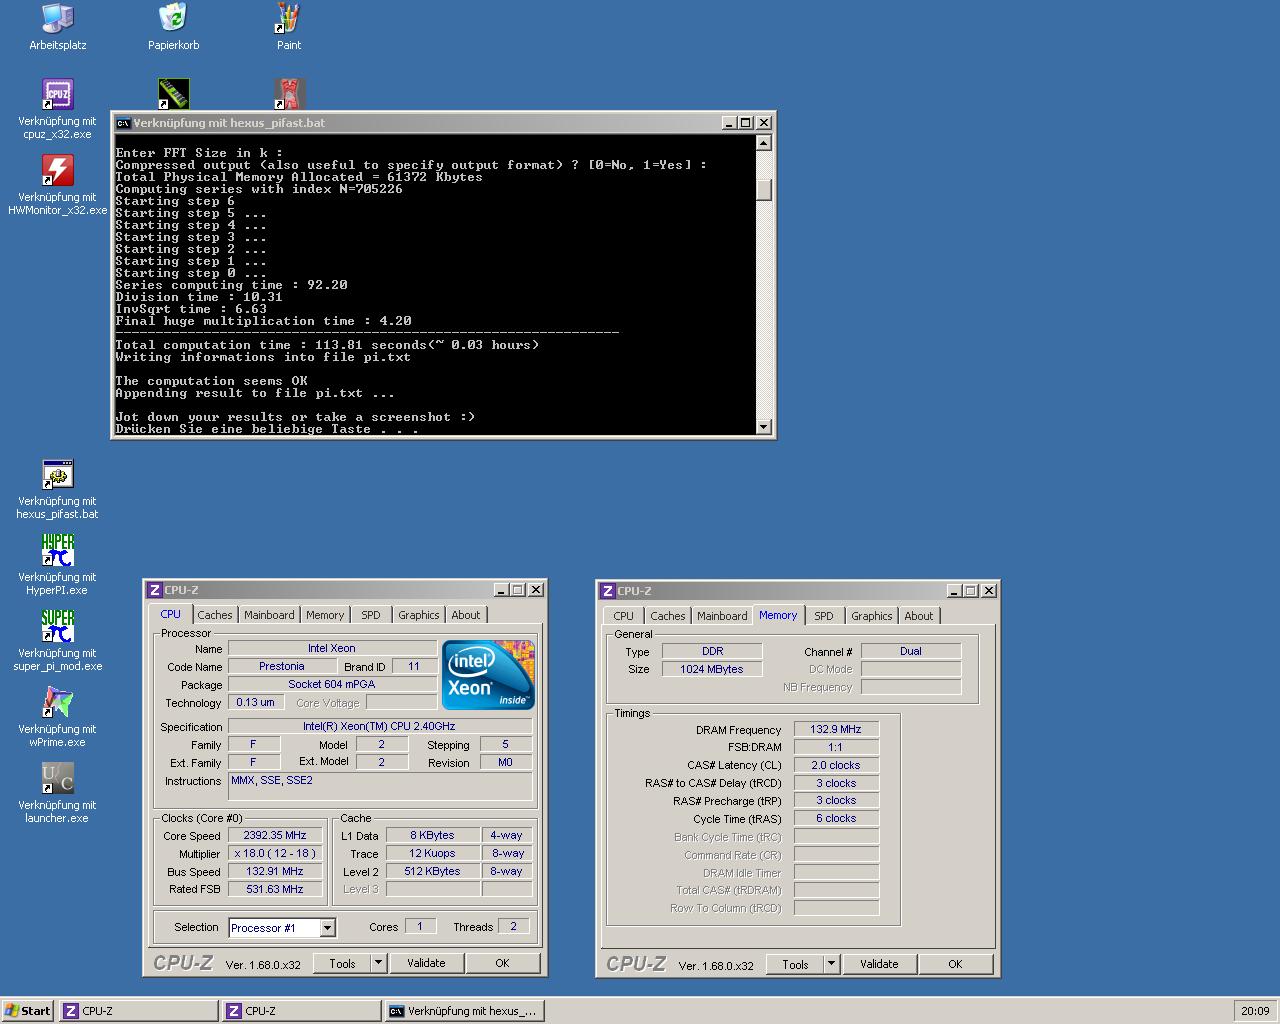
Task: Click the Instructions field MMX, SSE, SSE2
Action: [380, 786]
